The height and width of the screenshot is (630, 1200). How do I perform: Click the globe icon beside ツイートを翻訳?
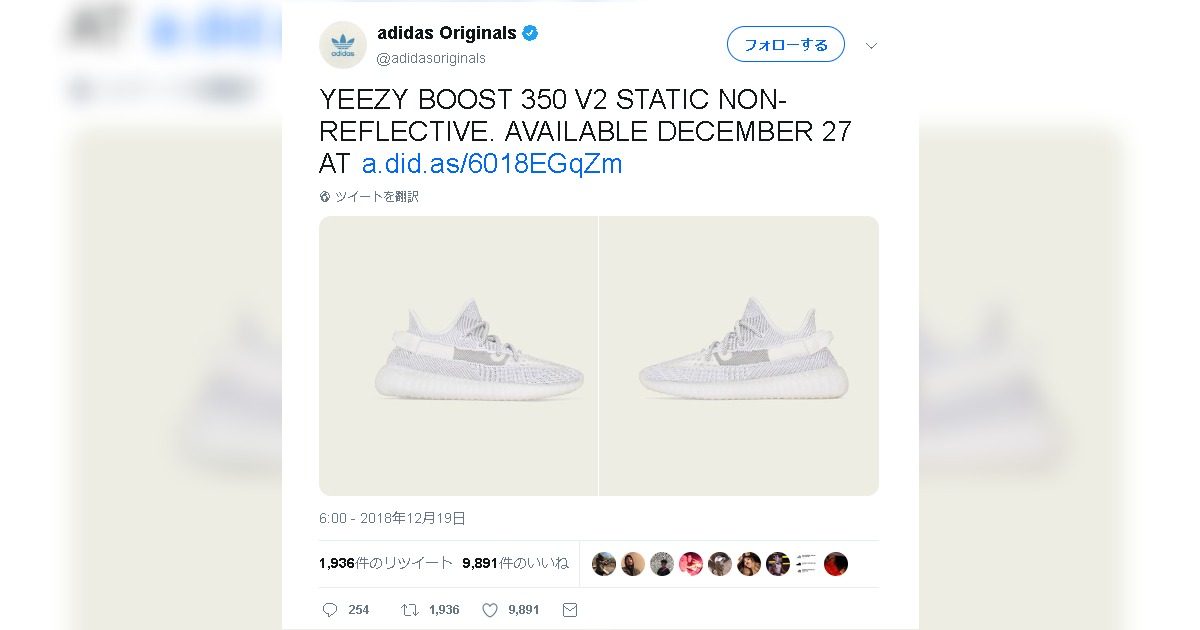click(x=325, y=197)
